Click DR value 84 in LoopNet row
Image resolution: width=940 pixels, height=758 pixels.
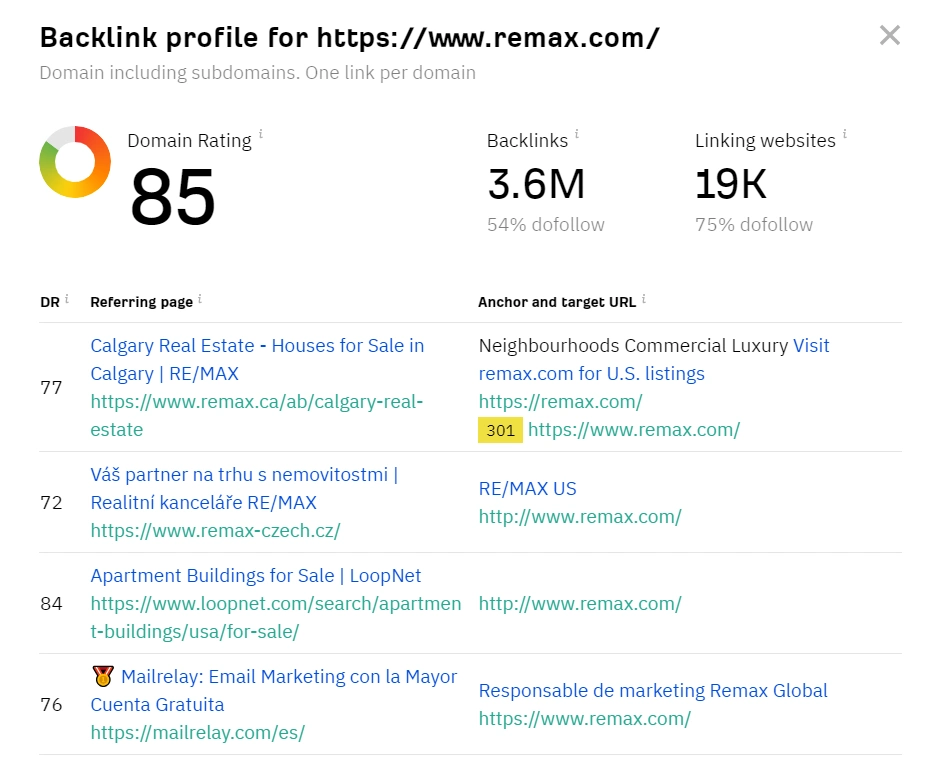(51, 603)
